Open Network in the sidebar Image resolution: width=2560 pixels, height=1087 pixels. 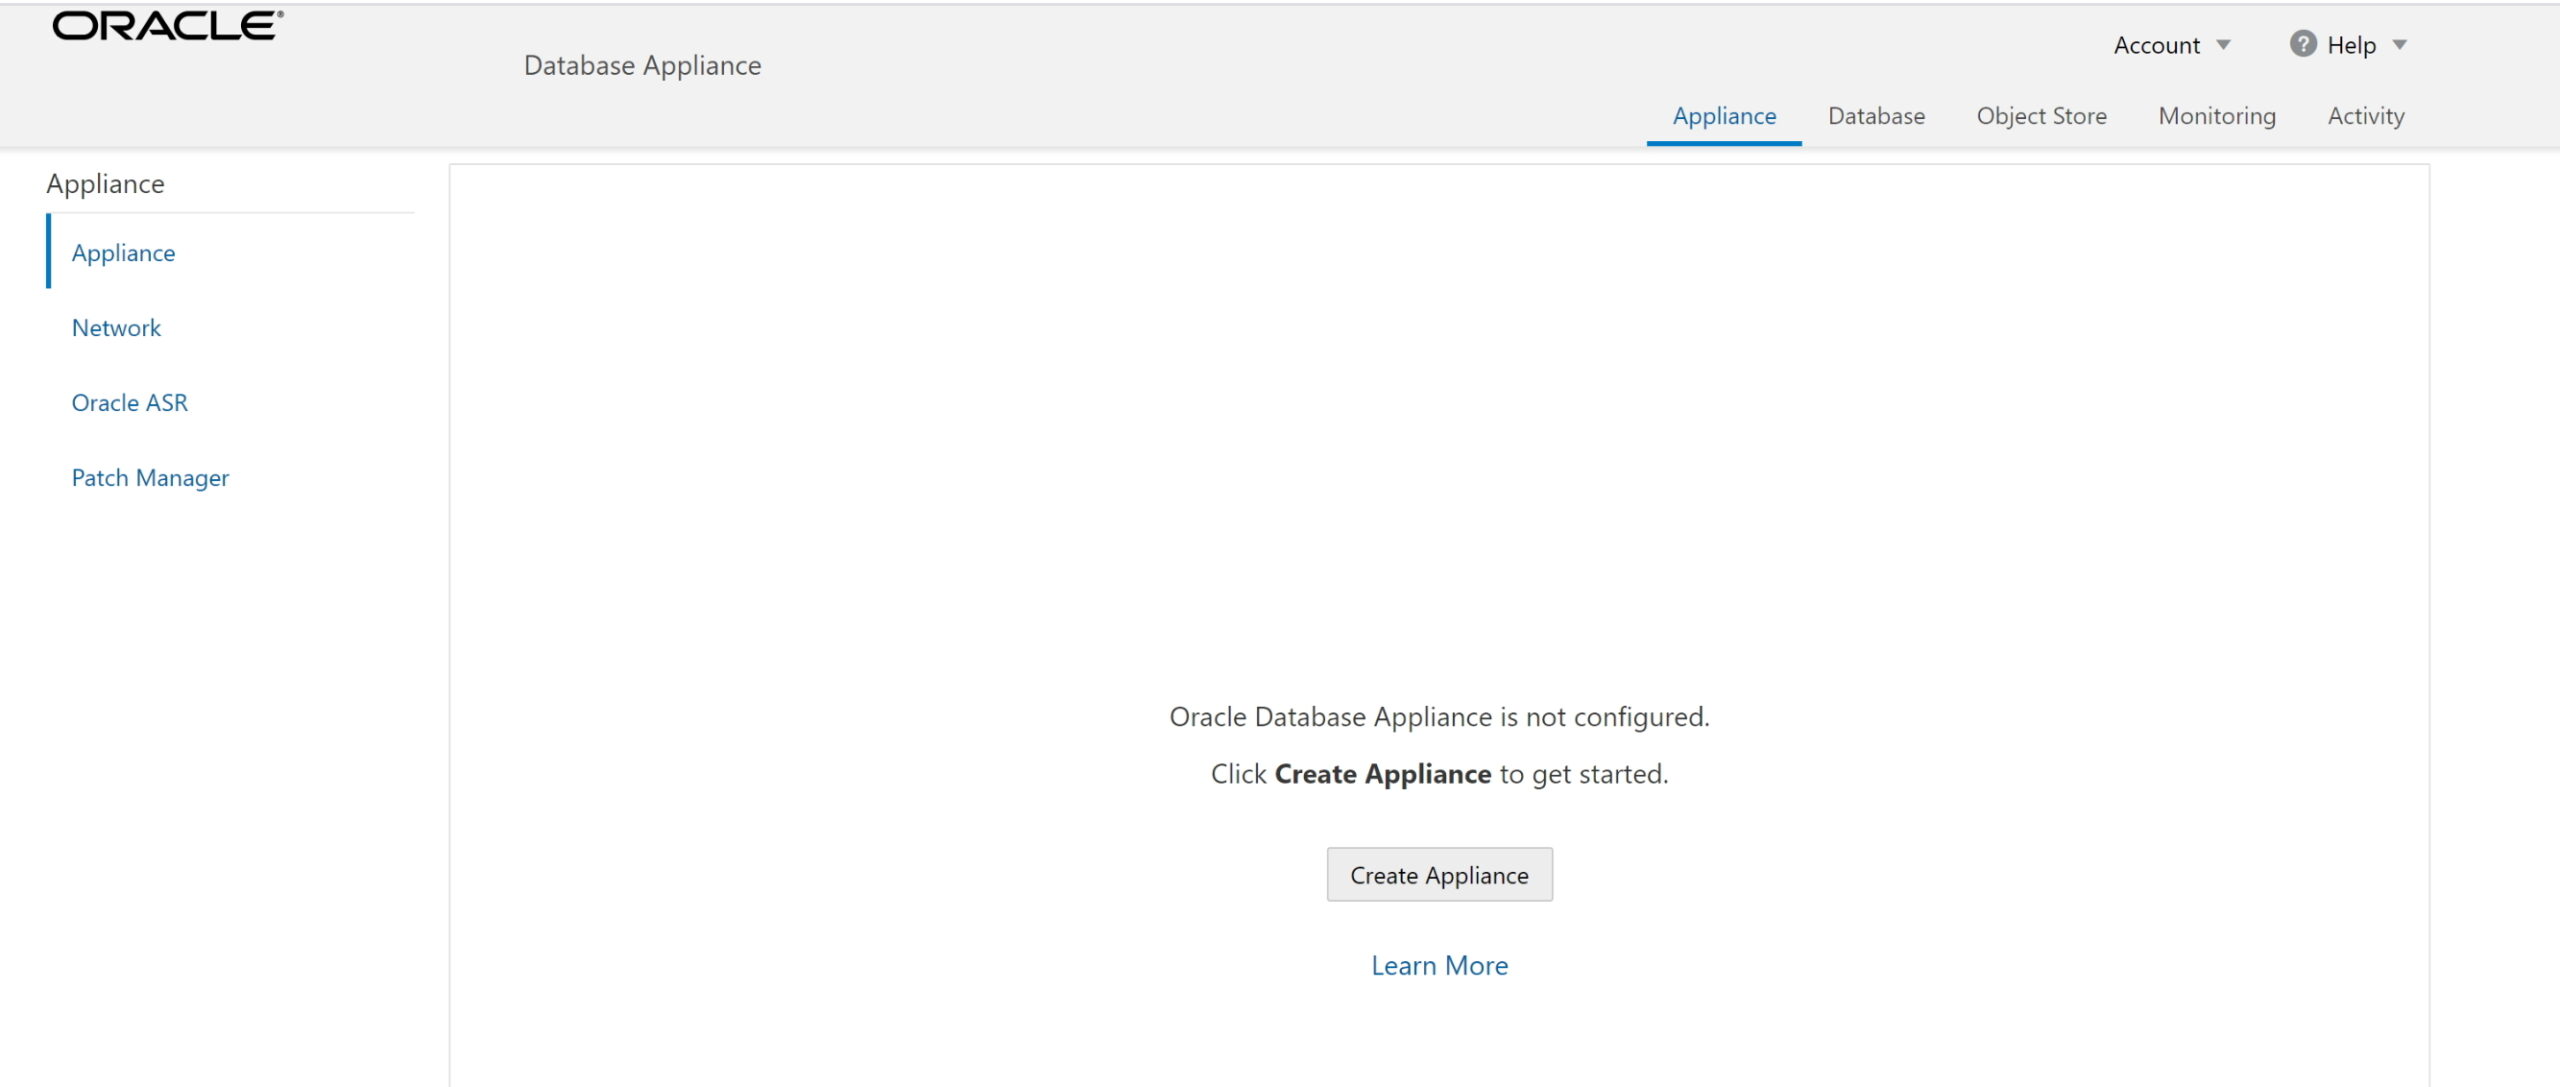116,328
